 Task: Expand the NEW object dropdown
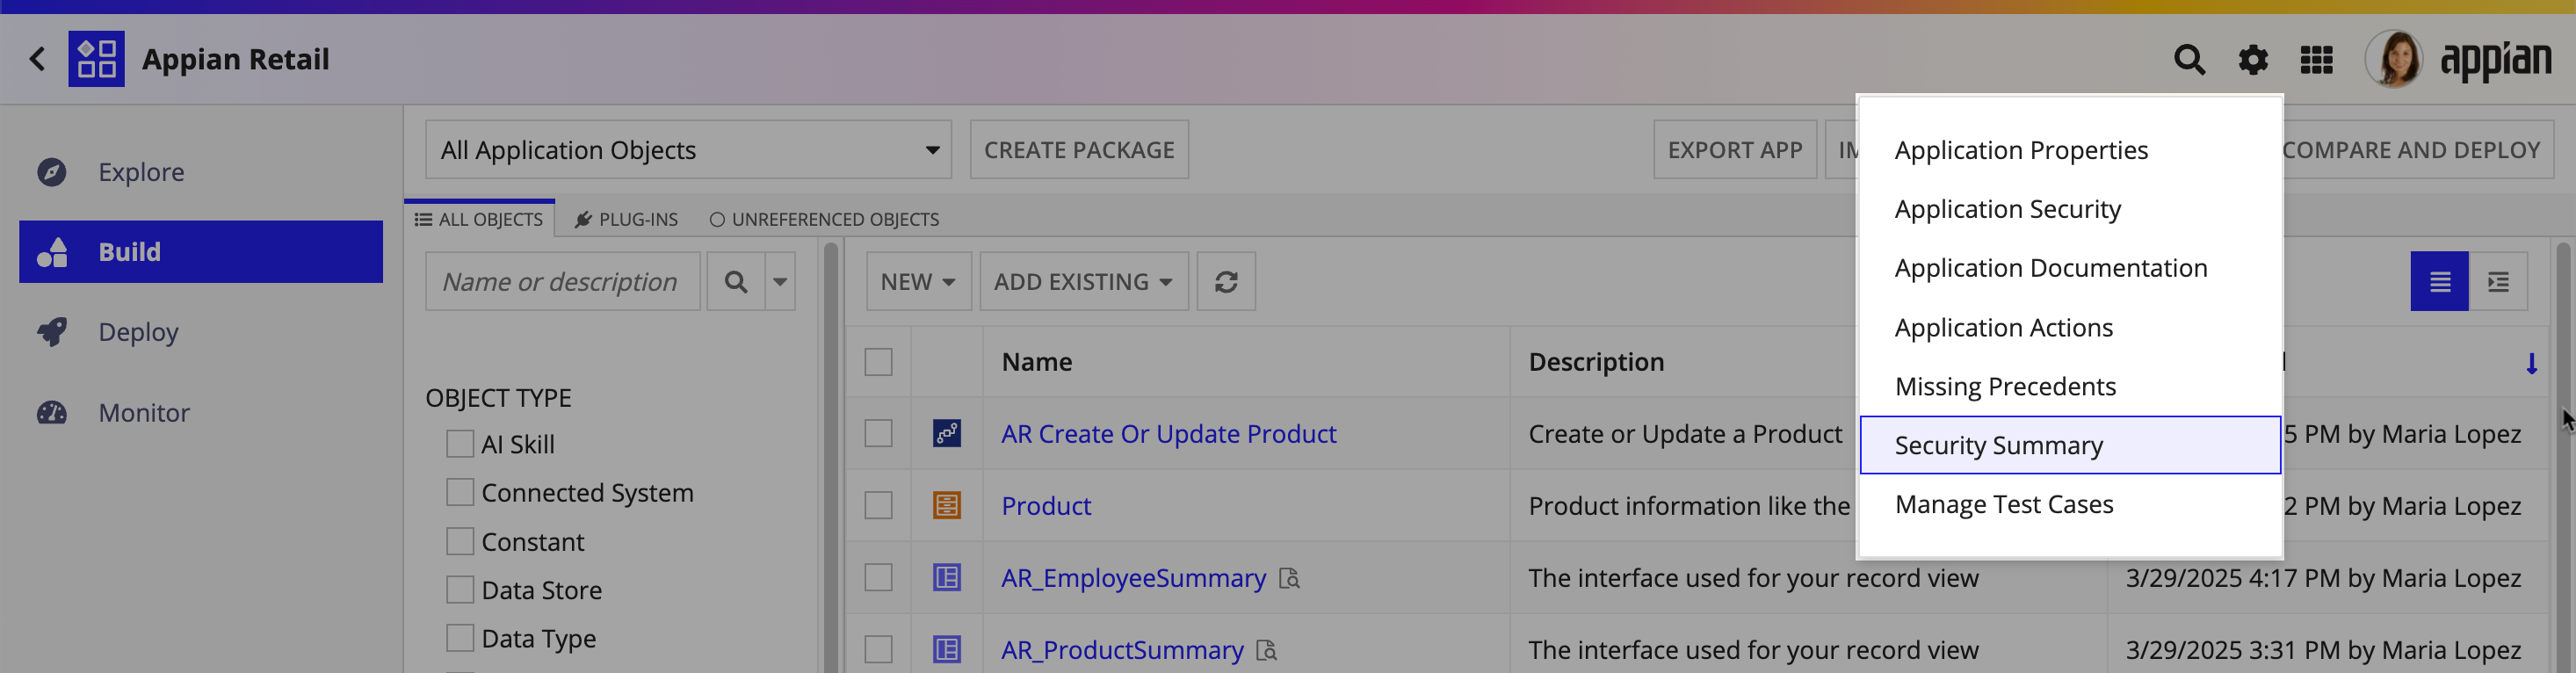918,282
